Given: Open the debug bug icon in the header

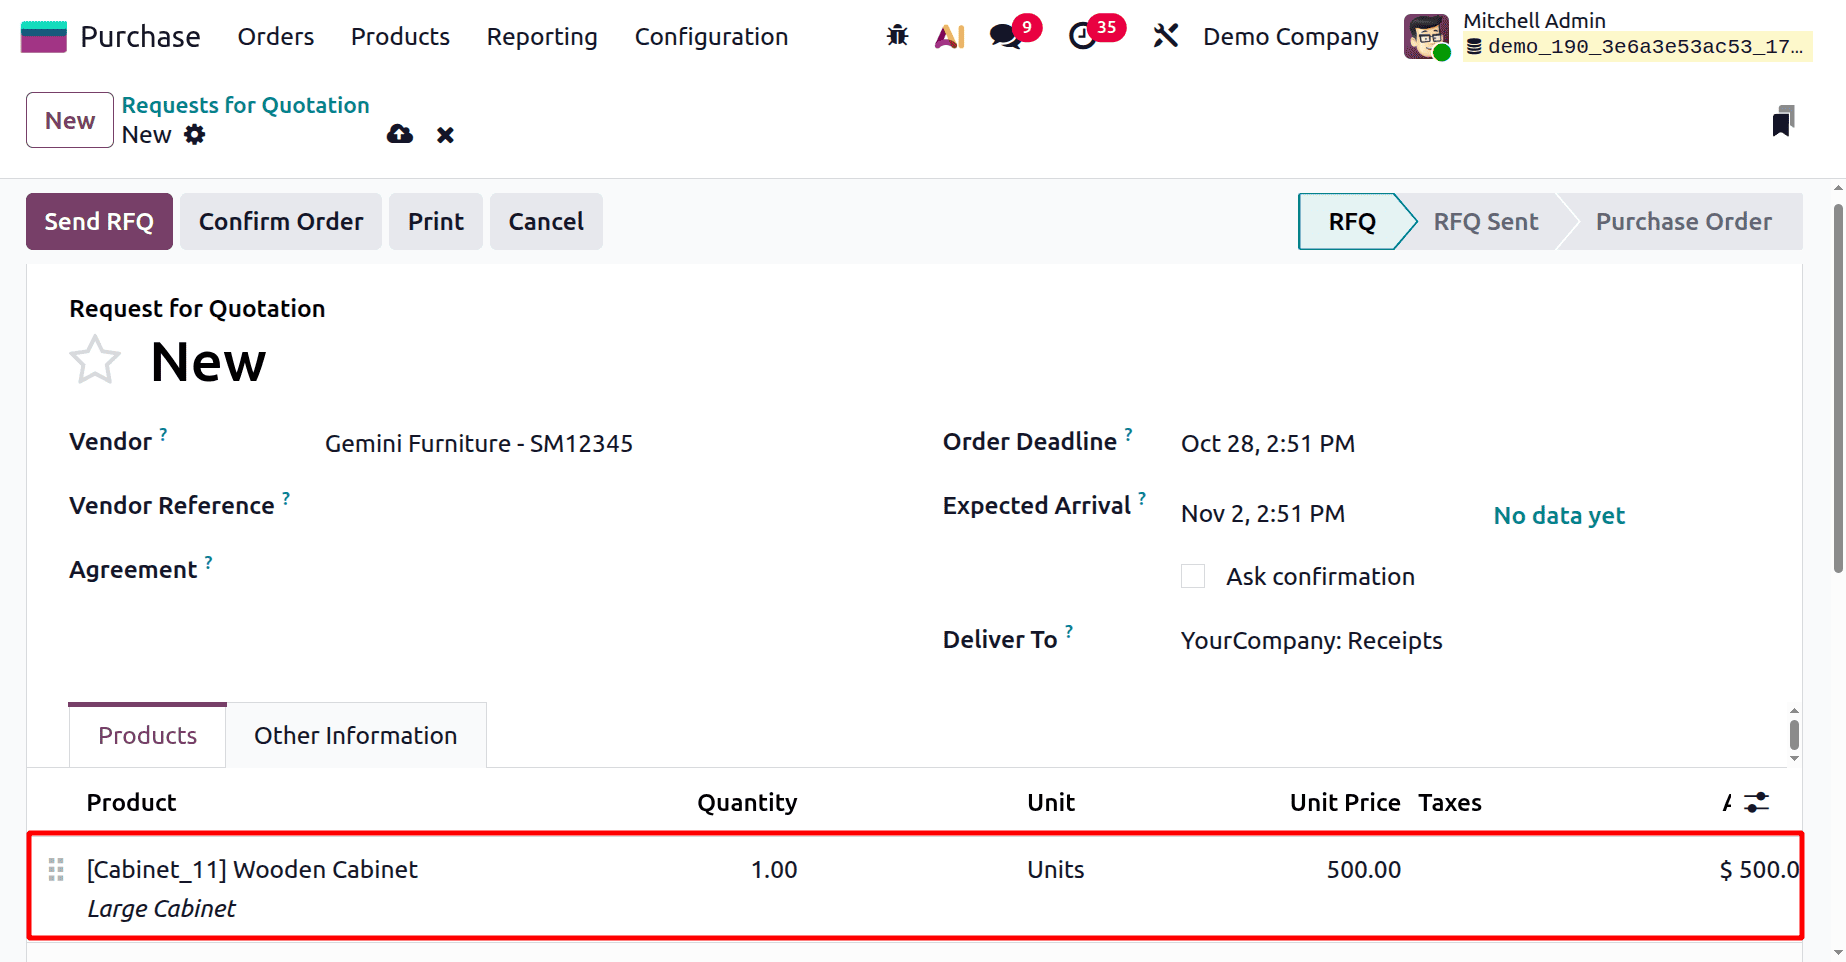Looking at the screenshot, I should click(x=897, y=36).
